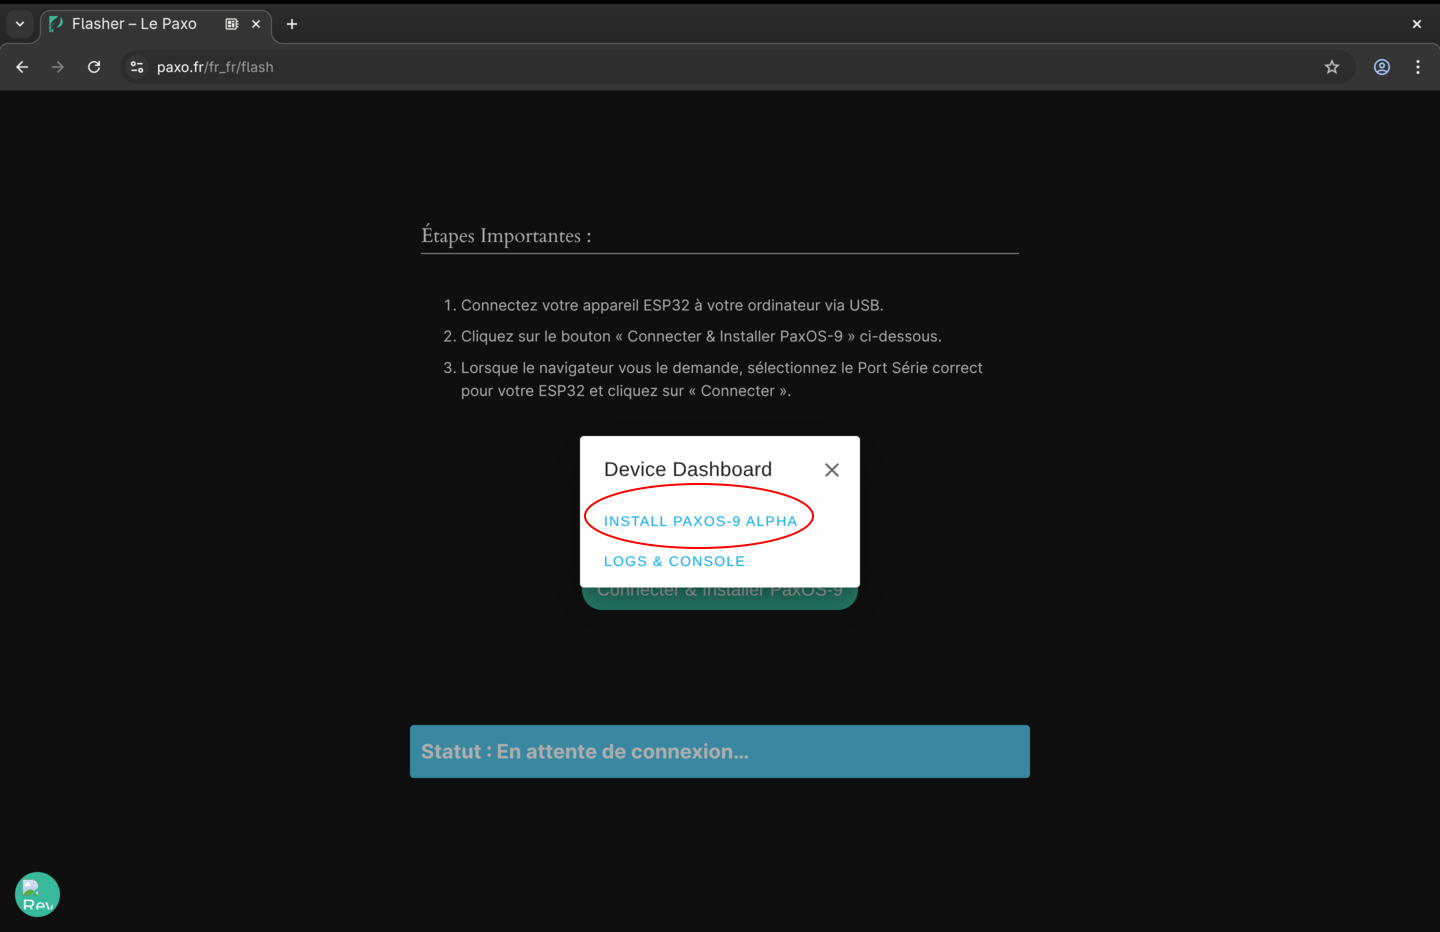The width and height of the screenshot is (1440, 932).
Task: Reload the flasher page
Action: coord(94,67)
